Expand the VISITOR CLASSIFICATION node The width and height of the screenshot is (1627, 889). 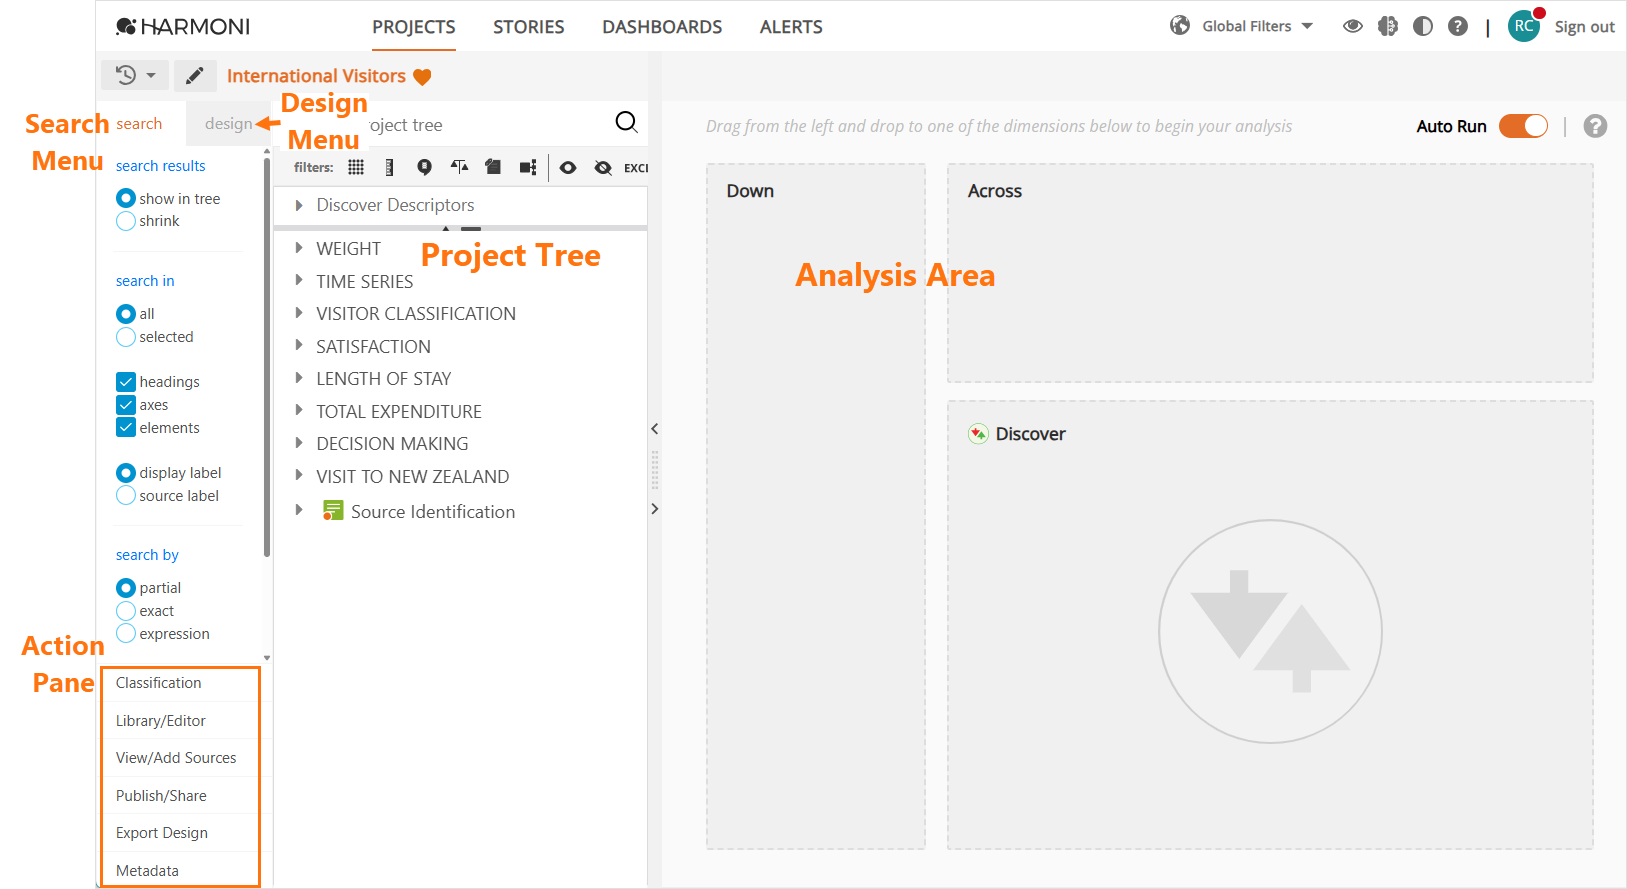coord(298,313)
